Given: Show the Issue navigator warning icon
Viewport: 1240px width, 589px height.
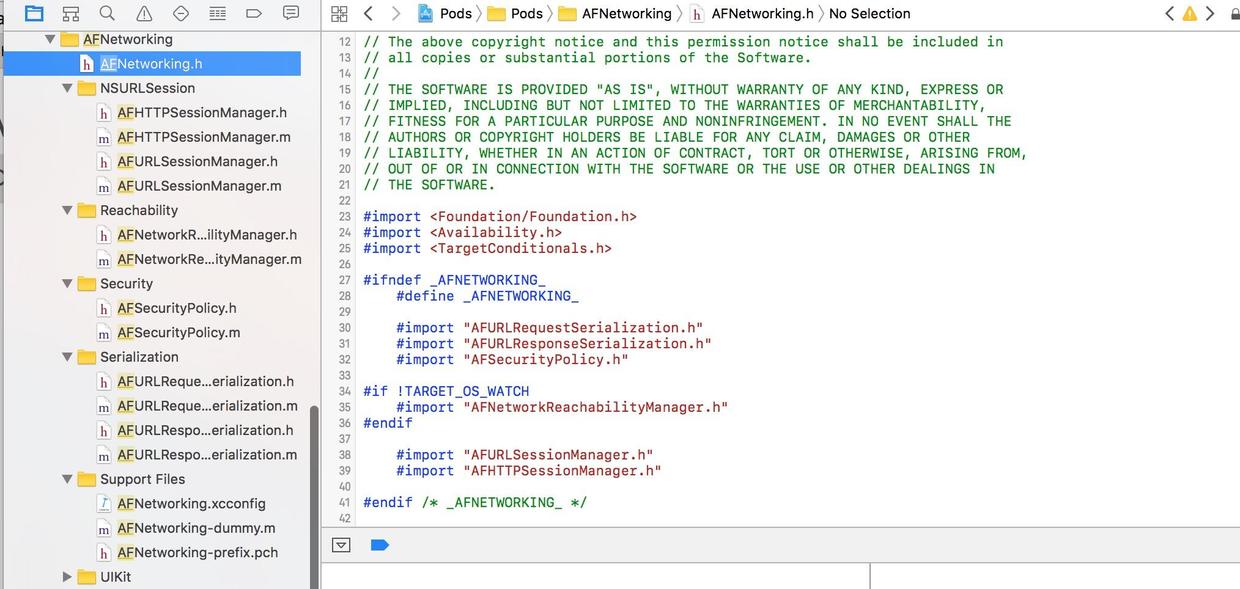Looking at the screenshot, I should [144, 13].
